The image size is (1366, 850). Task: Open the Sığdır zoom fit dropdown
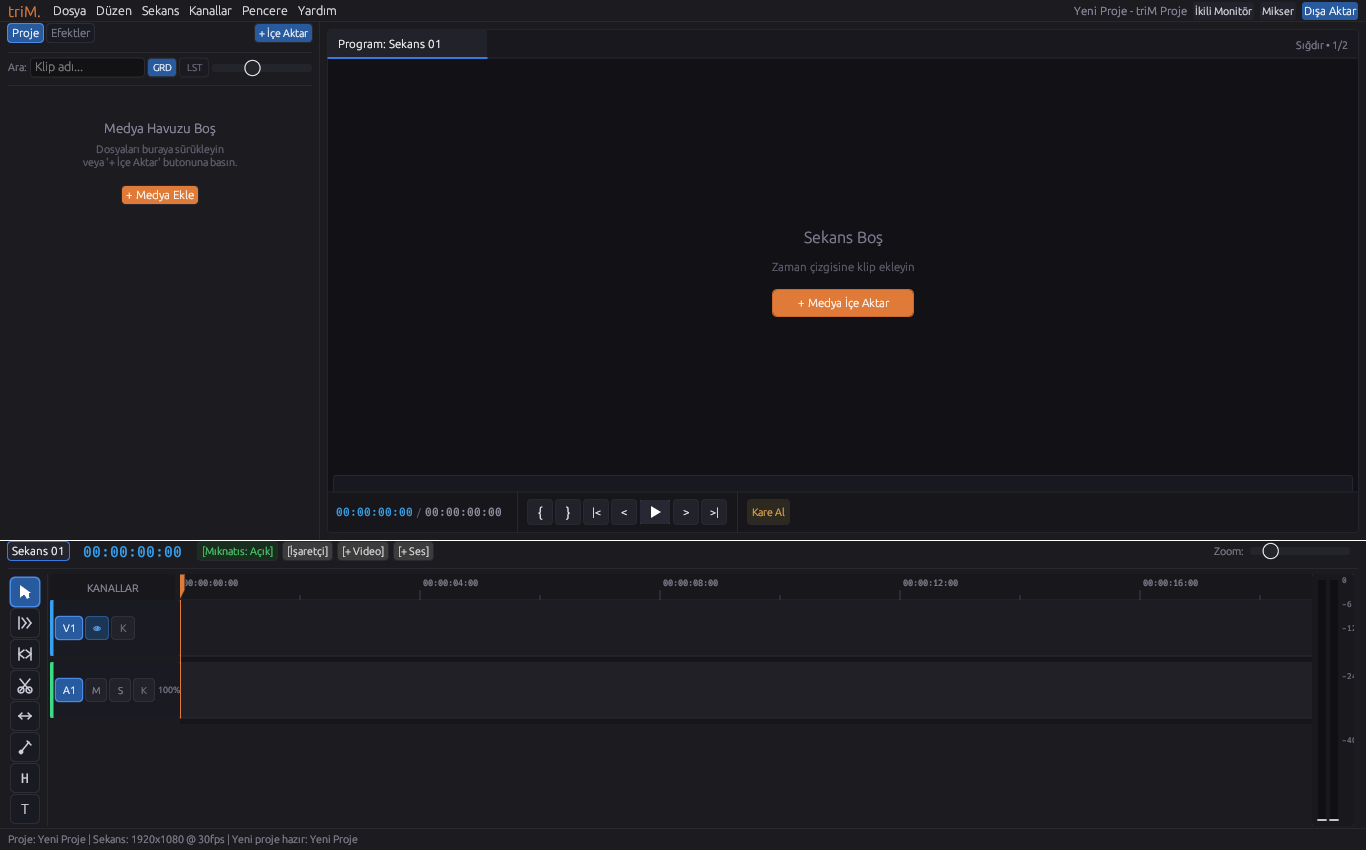(x=1321, y=45)
